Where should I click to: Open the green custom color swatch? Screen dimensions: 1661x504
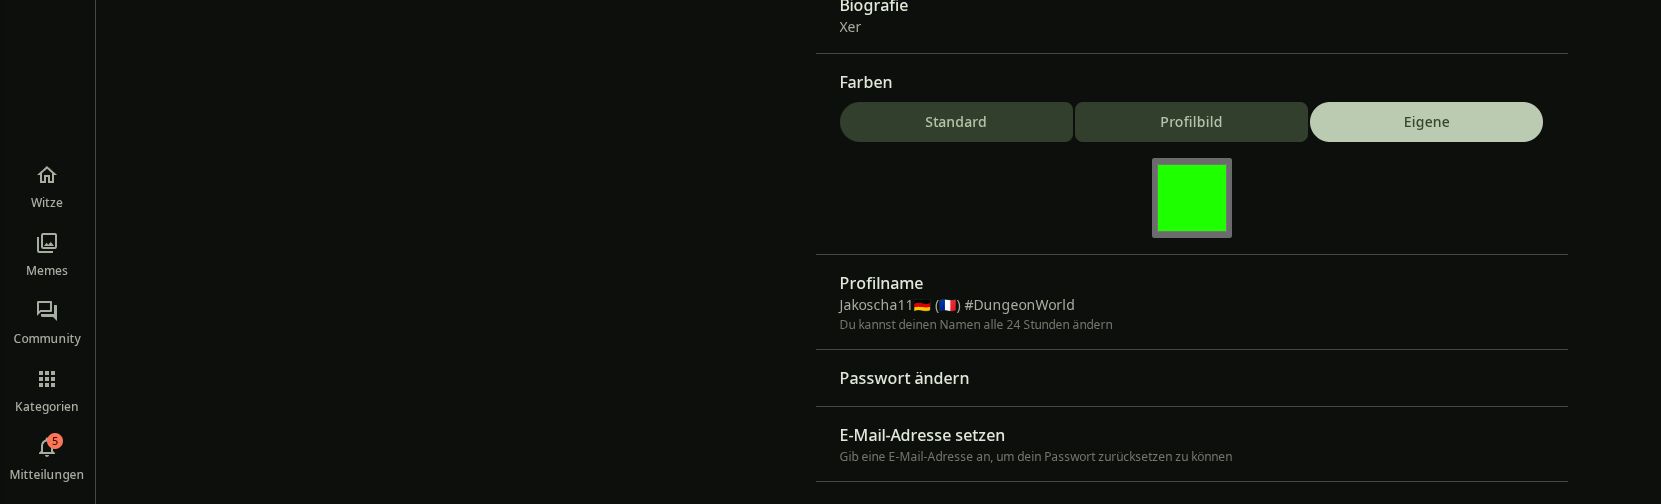pyautogui.click(x=1191, y=198)
